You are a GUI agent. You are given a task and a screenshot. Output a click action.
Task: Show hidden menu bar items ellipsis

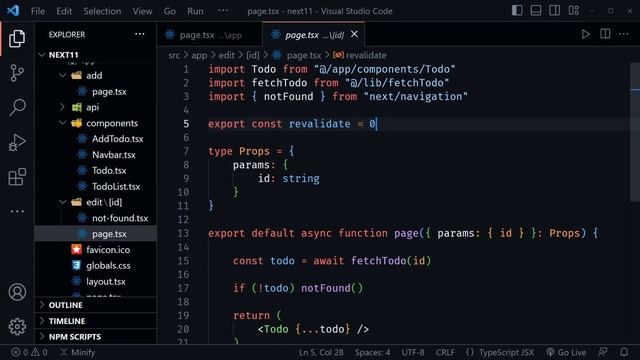(x=223, y=11)
